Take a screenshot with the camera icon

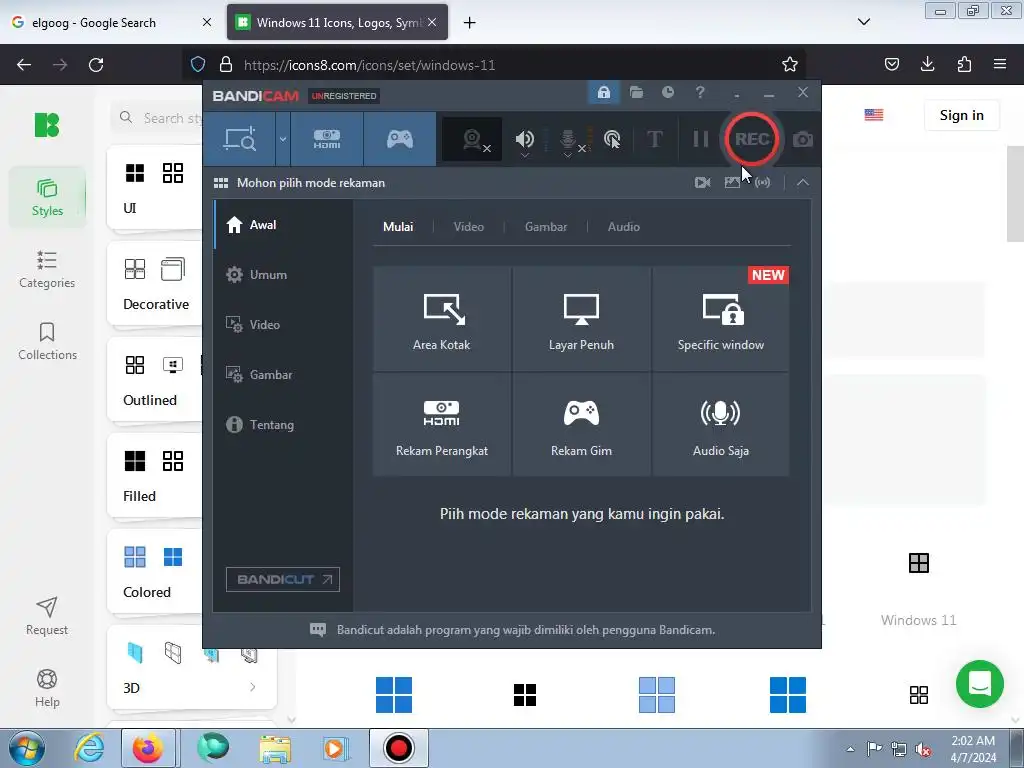pos(803,140)
